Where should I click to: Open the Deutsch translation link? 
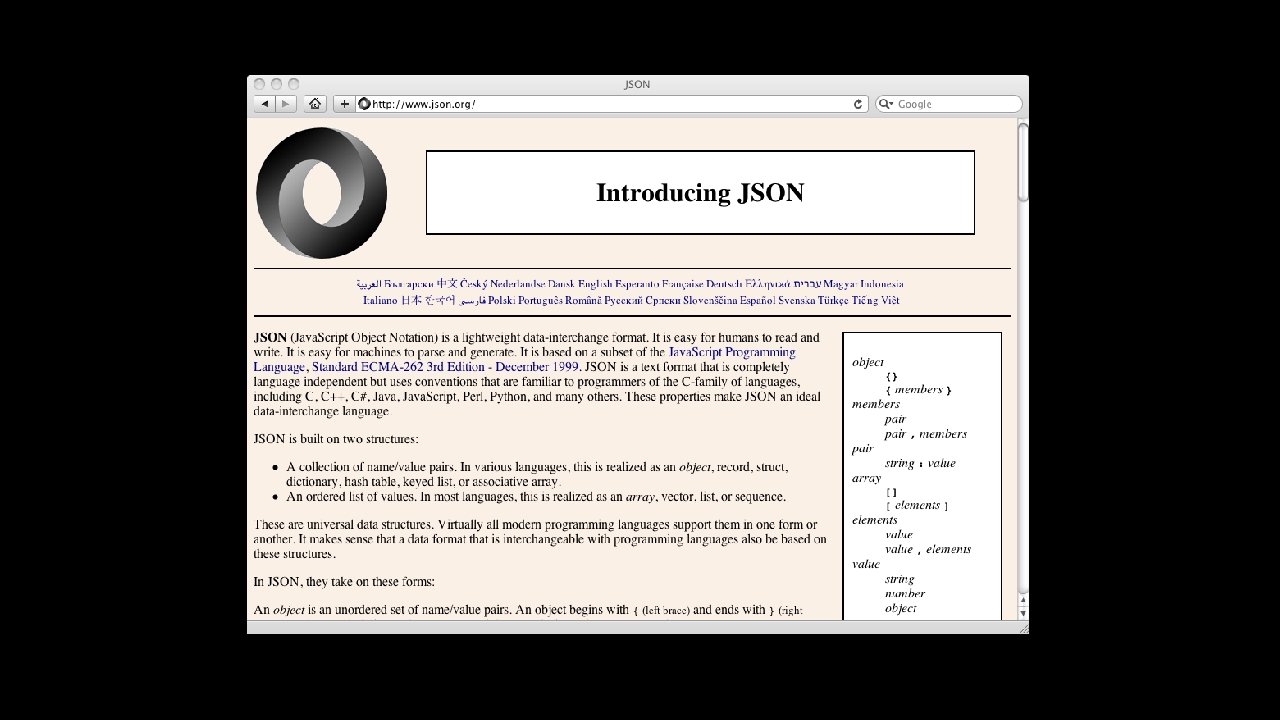click(x=724, y=284)
